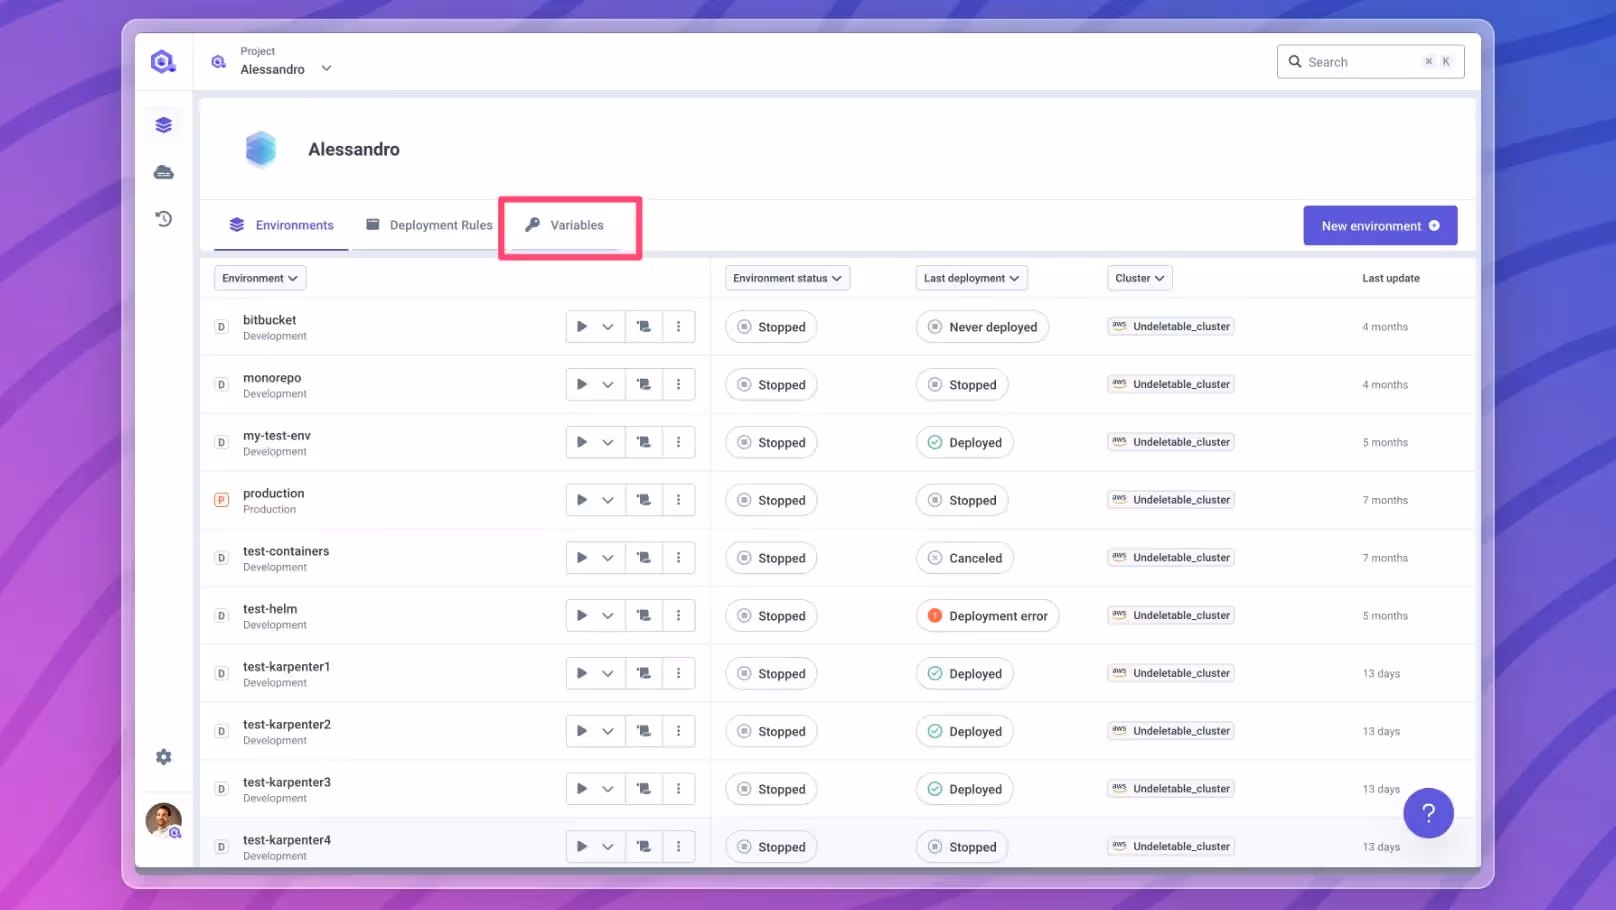Click the New environment button
Screen dimensions: 1616x910
[x=1380, y=226]
